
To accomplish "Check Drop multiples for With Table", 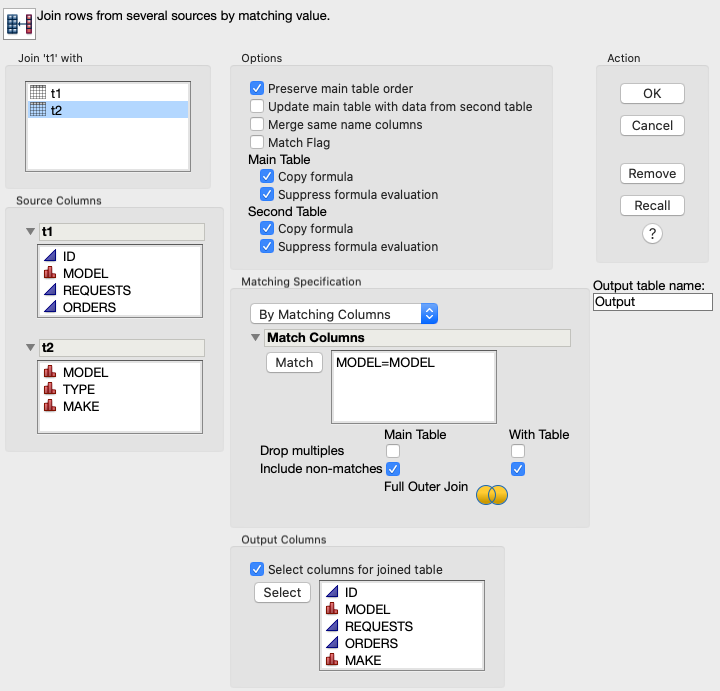I will 518,450.
